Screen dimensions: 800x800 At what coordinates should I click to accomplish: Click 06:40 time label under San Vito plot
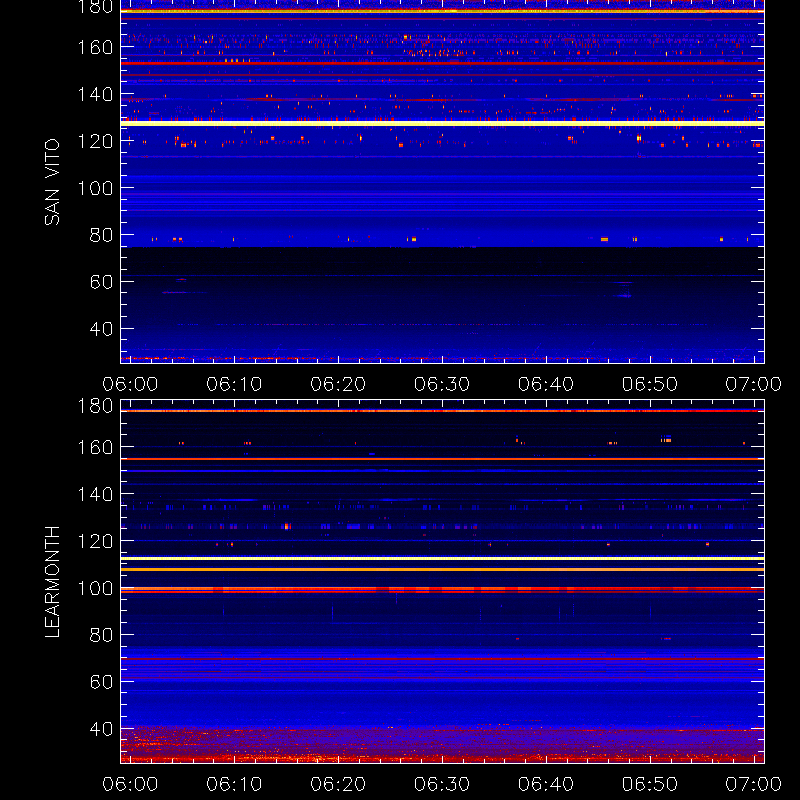(x=546, y=384)
